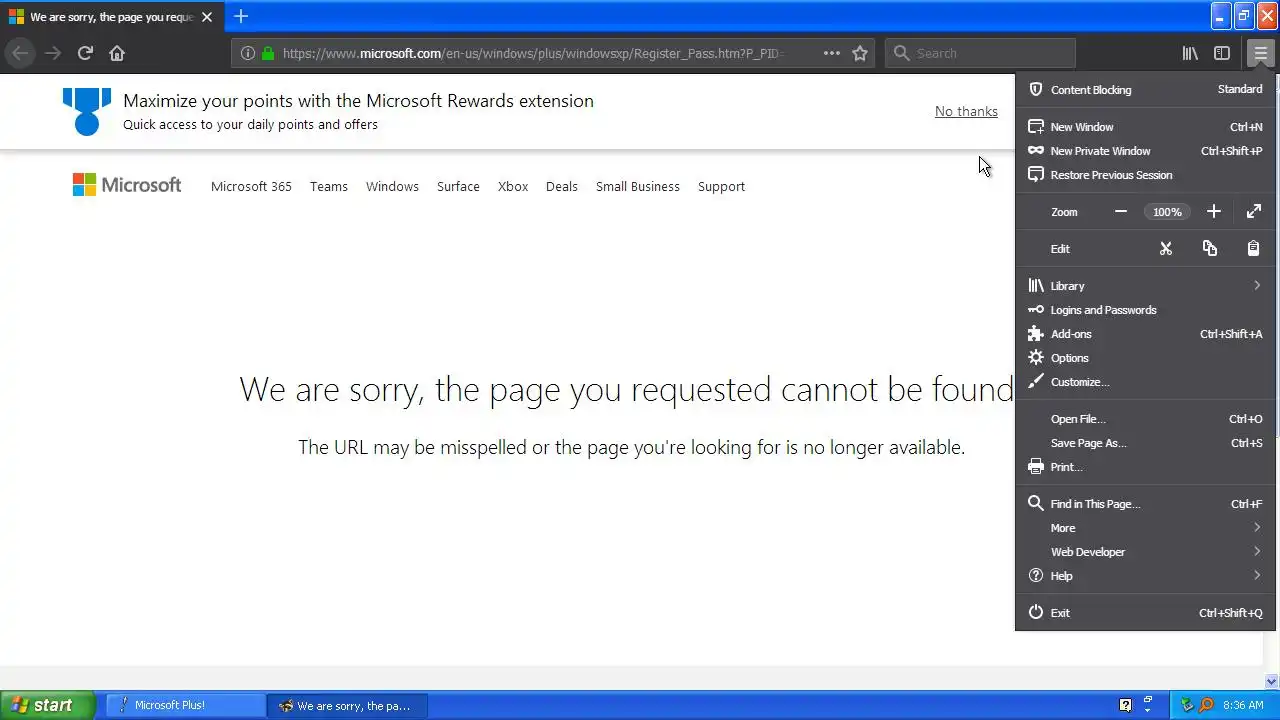Open page actions three-dots menu
This screenshot has width=1280, height=720.
[831, 53]
